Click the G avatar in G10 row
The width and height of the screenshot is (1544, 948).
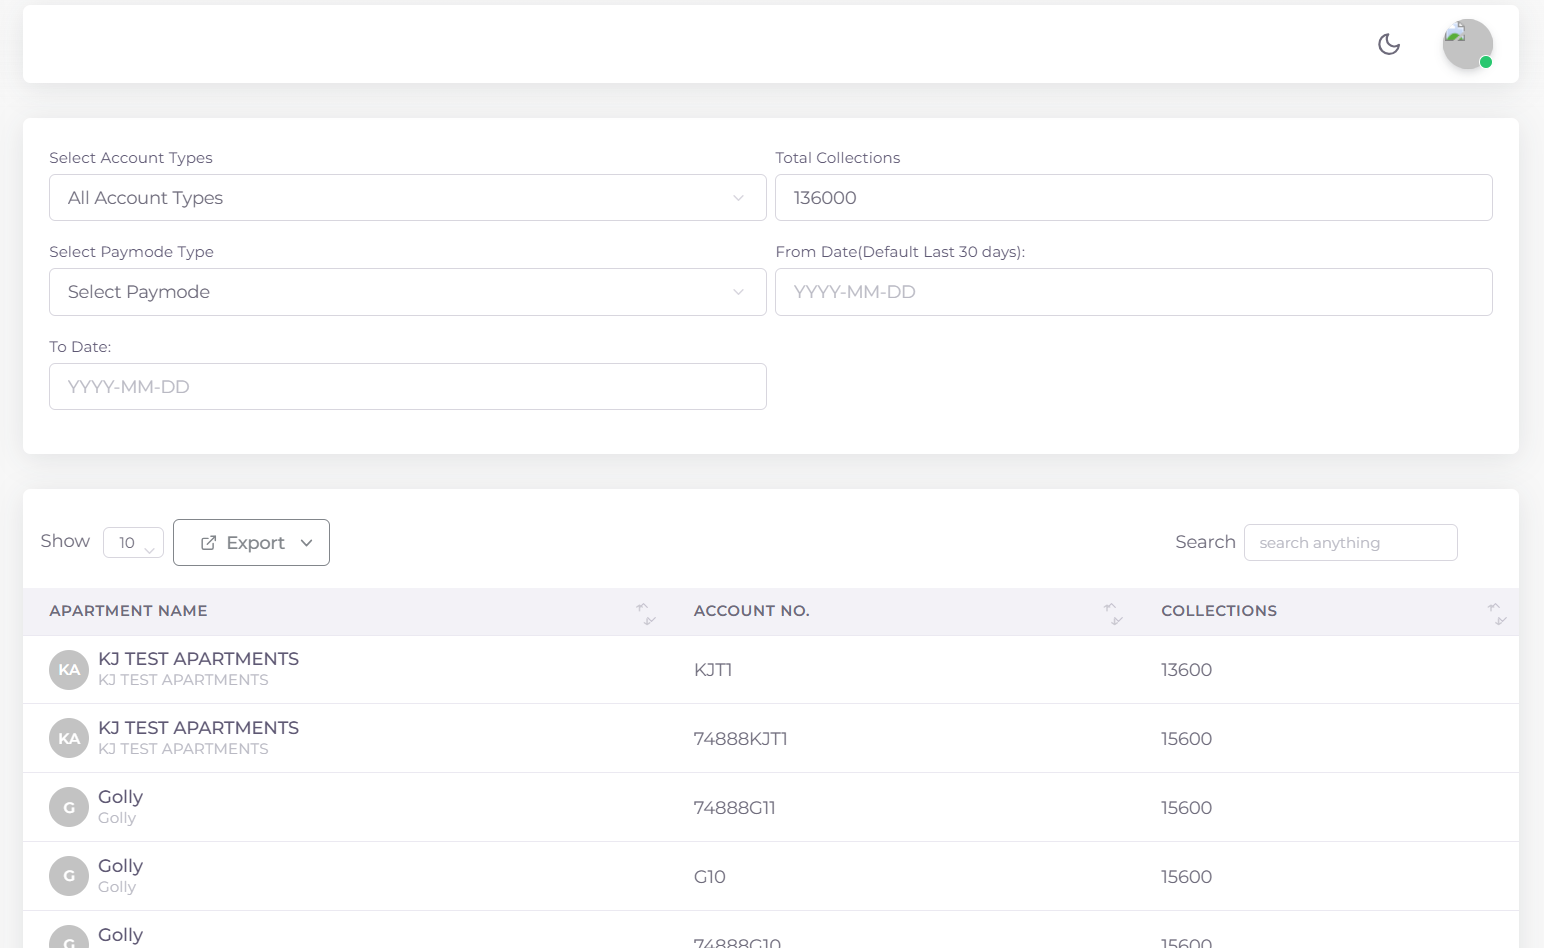69,876
